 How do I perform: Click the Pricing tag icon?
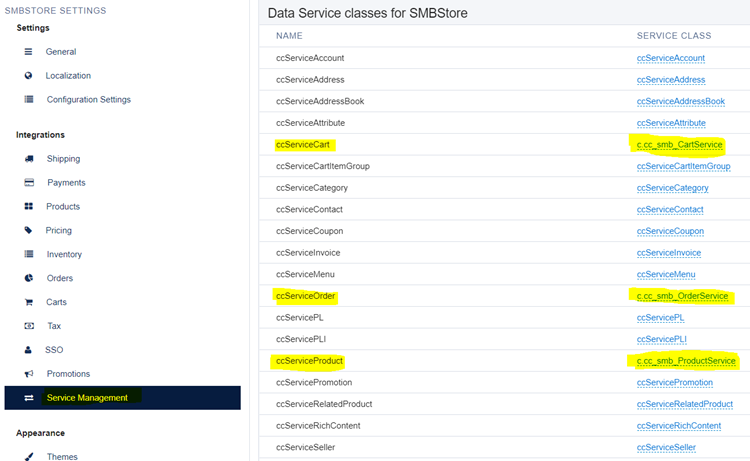click(x=29, y=230)
